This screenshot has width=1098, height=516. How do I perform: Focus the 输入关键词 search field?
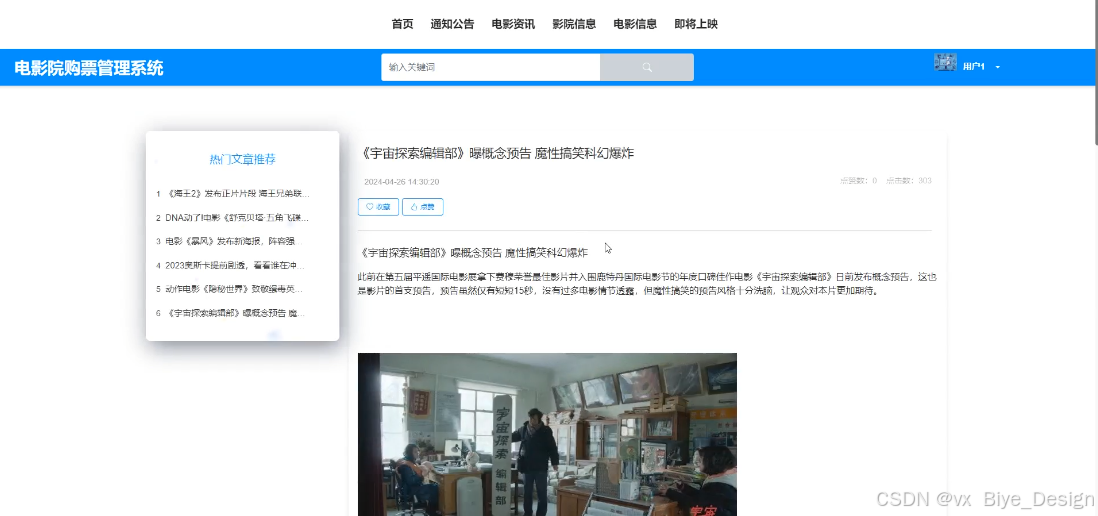coord(490,67)
